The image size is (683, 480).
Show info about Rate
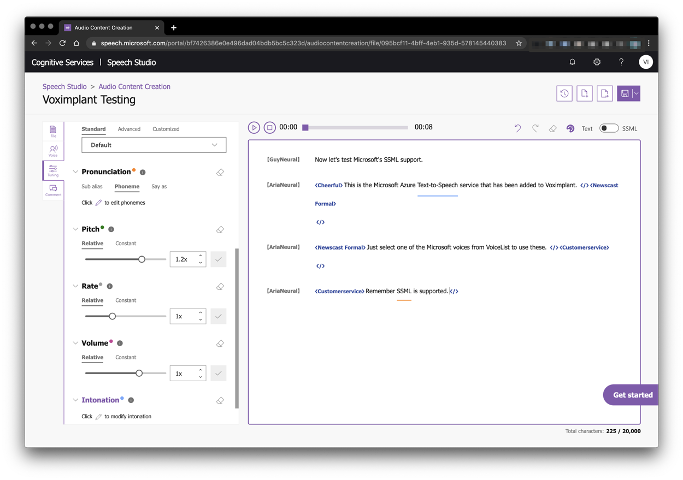(110, 286)
